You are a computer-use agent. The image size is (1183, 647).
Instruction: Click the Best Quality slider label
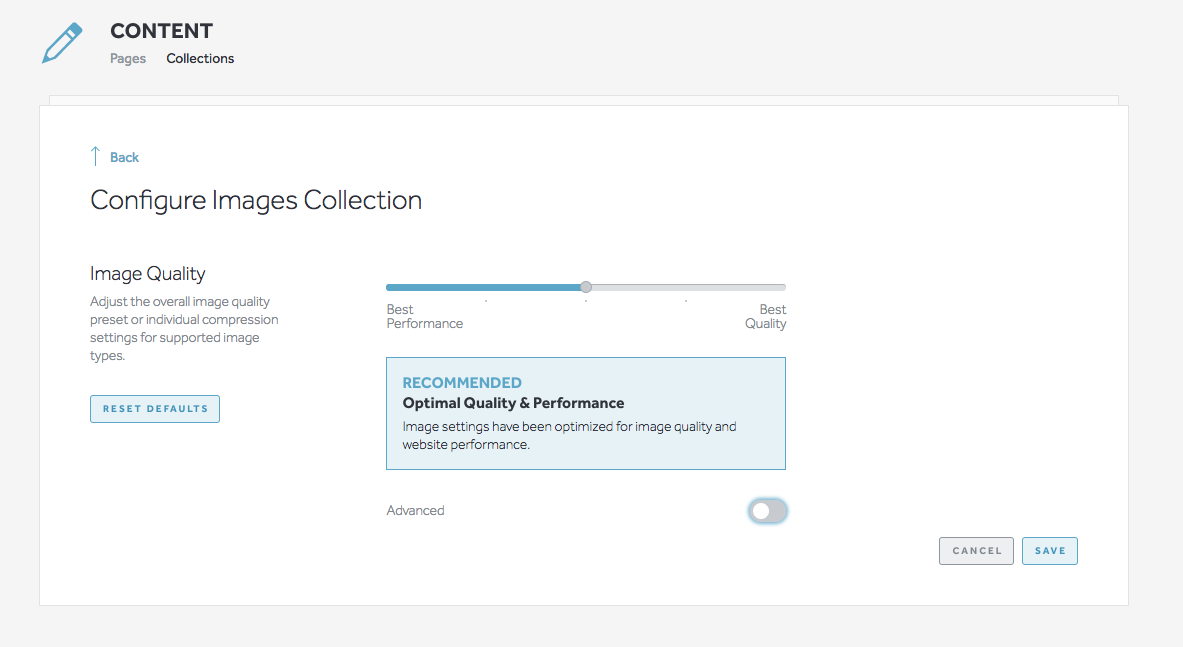(x=766, y=316)
